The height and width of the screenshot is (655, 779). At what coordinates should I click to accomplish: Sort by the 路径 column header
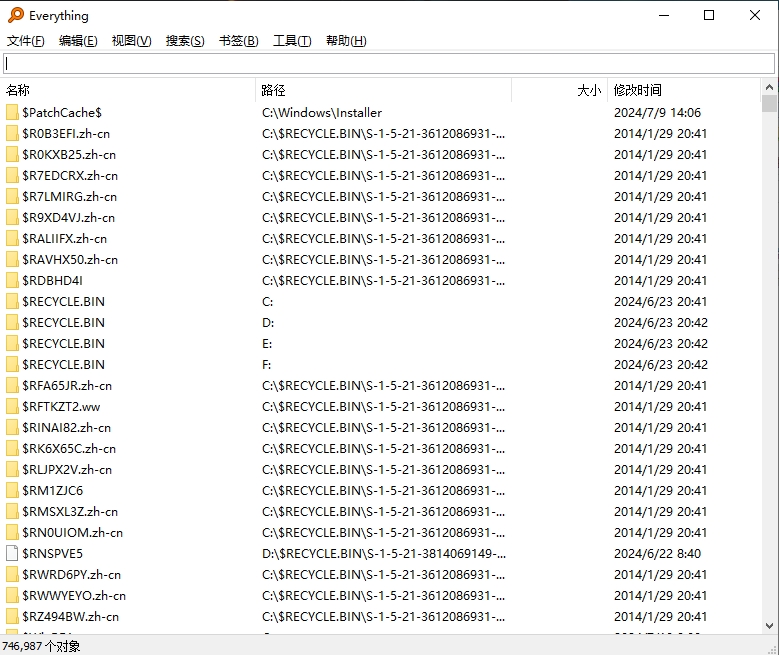(384, 90)
